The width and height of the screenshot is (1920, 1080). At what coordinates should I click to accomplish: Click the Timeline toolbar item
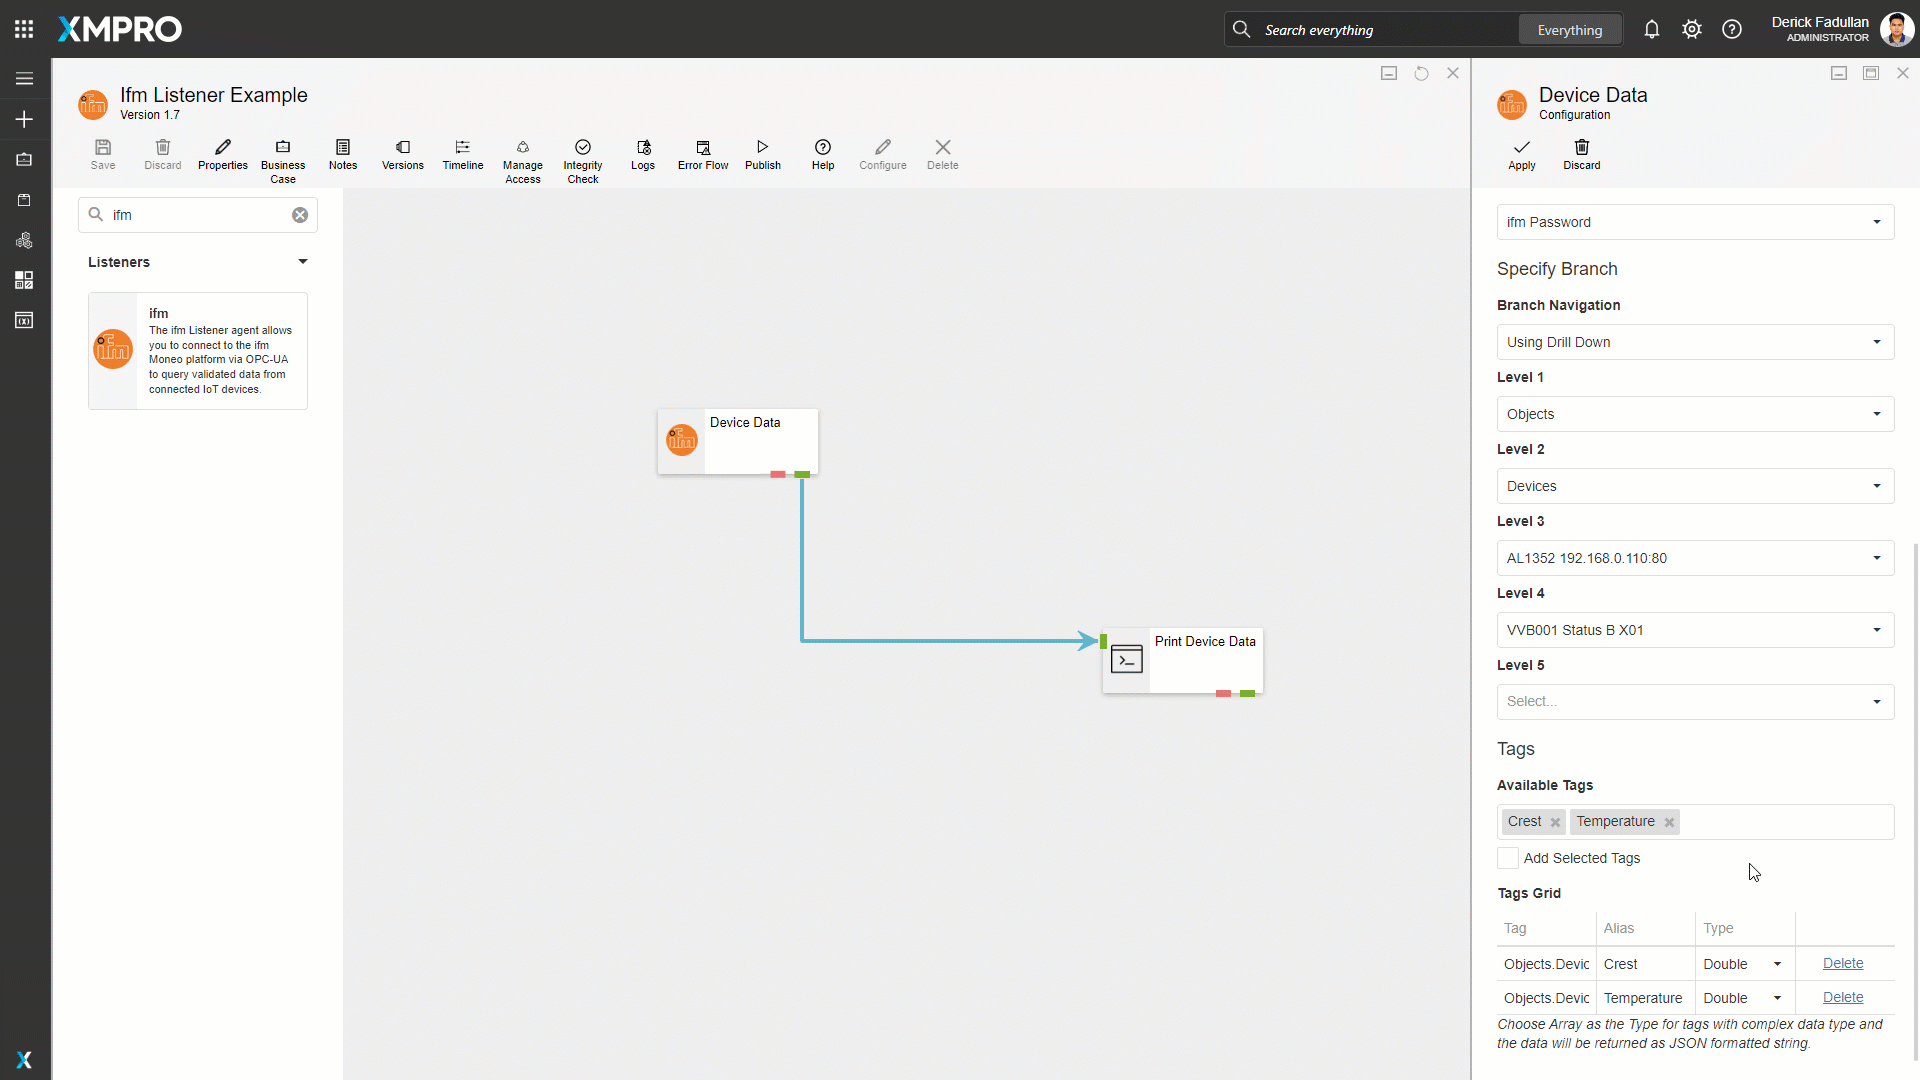tap(463, 154)
